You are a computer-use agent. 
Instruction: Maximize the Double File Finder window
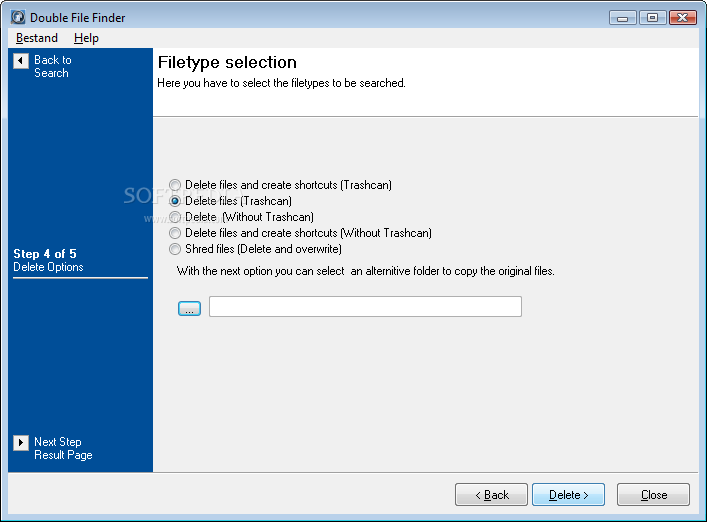click(652, 17)
